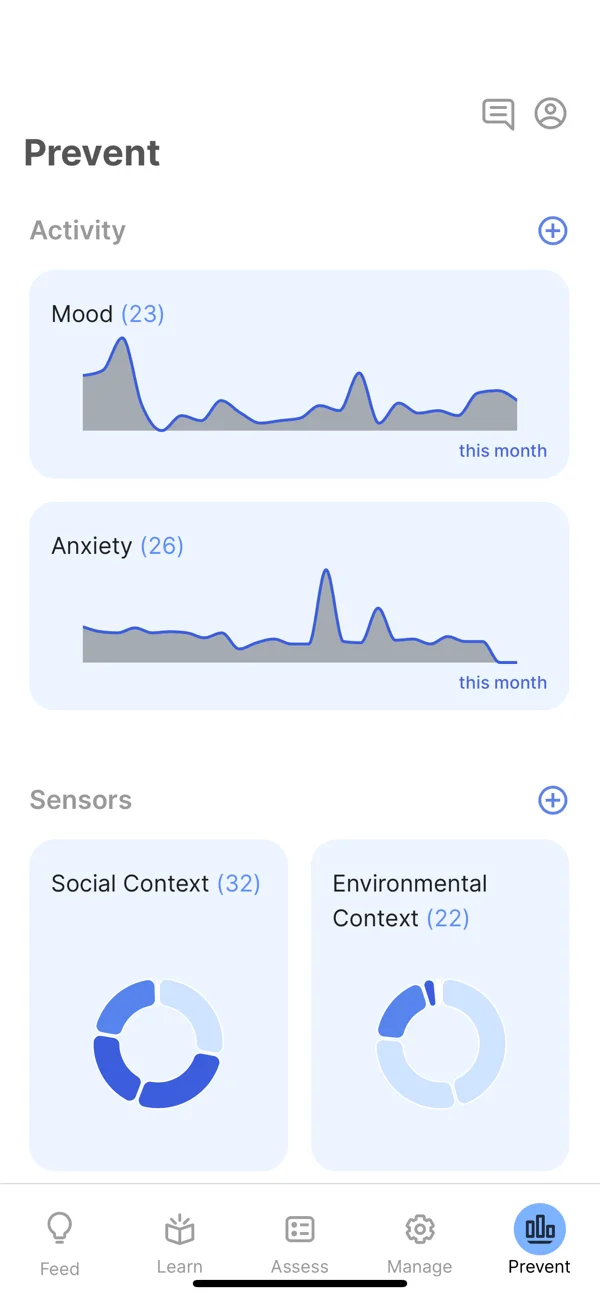
Task: Select the Social Context donut chart
Action: (158, 1044)
